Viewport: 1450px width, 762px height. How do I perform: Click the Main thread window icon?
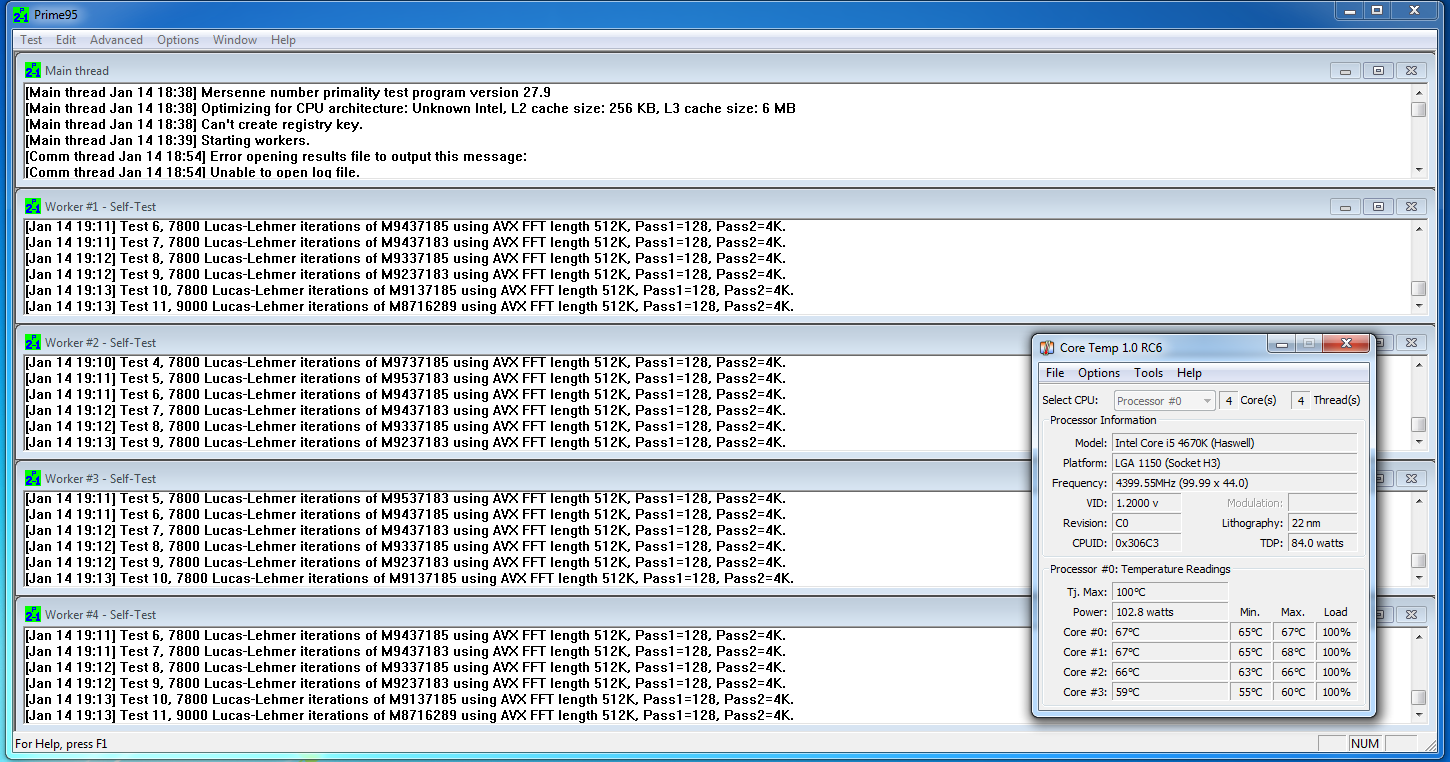(x=33, y=70)
